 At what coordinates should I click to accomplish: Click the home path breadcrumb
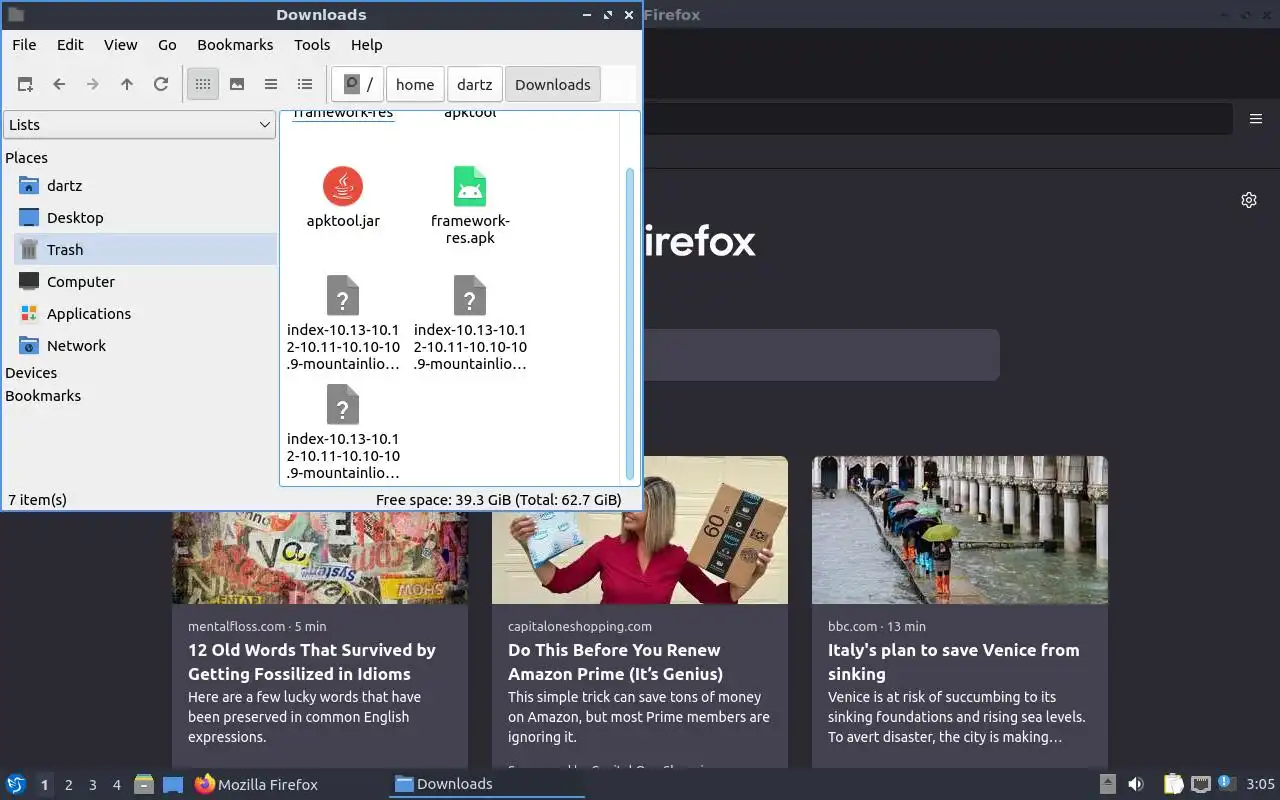pos(415,85)
